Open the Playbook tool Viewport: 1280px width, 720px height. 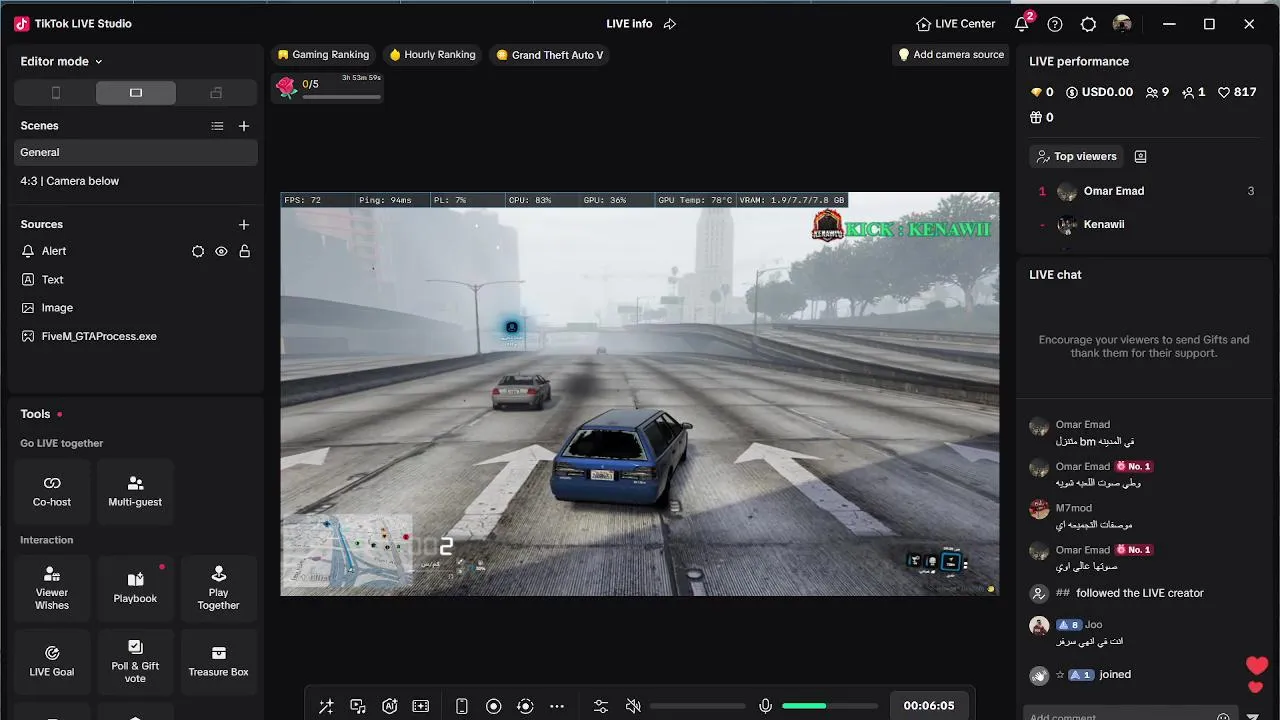click(x=135, y=588)
